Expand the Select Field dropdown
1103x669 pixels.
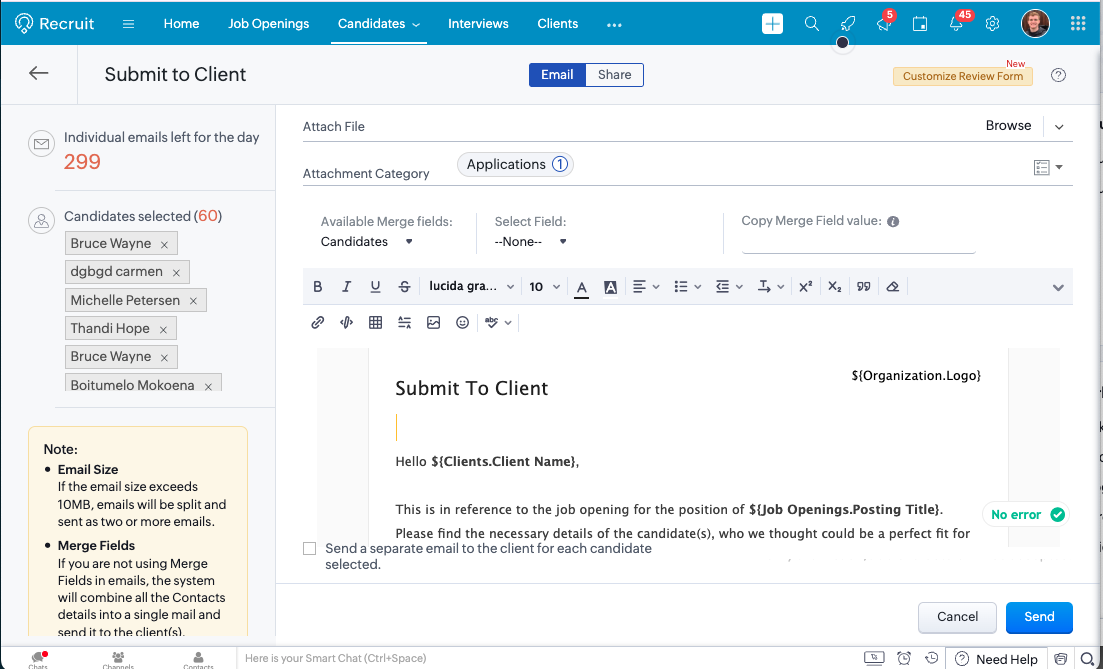[x=531, y=242]
